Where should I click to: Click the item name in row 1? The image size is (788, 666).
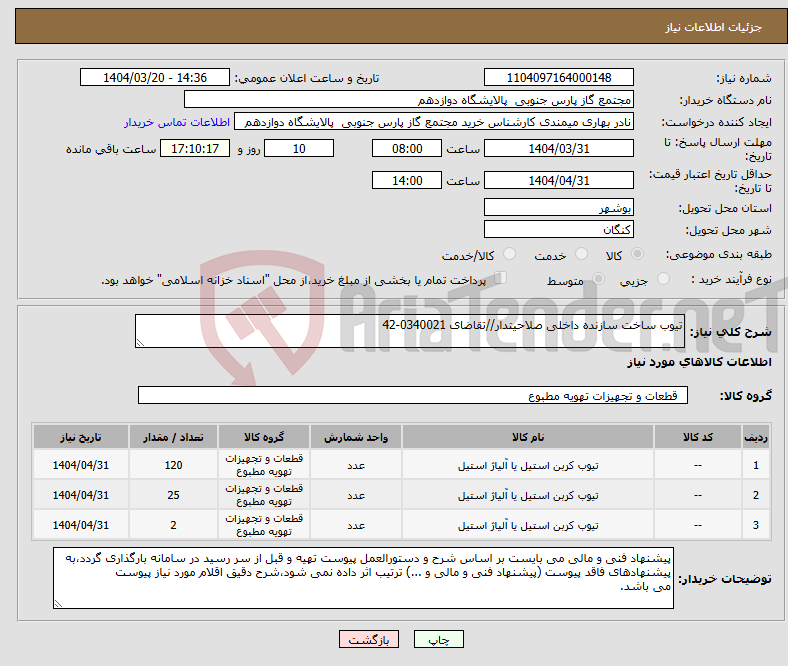pos(528,465)
